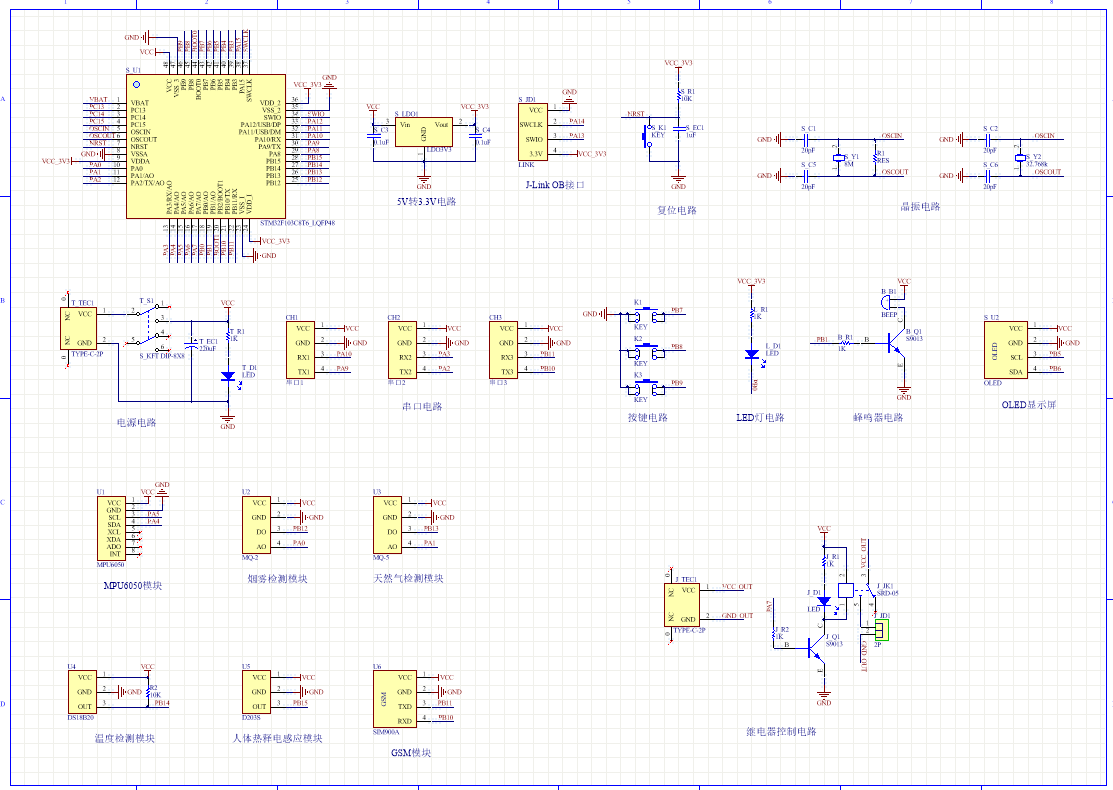1113x790 pixels.
Task: Click the T_D1 power LED diode symbol
Action: (x=228, y=376)
